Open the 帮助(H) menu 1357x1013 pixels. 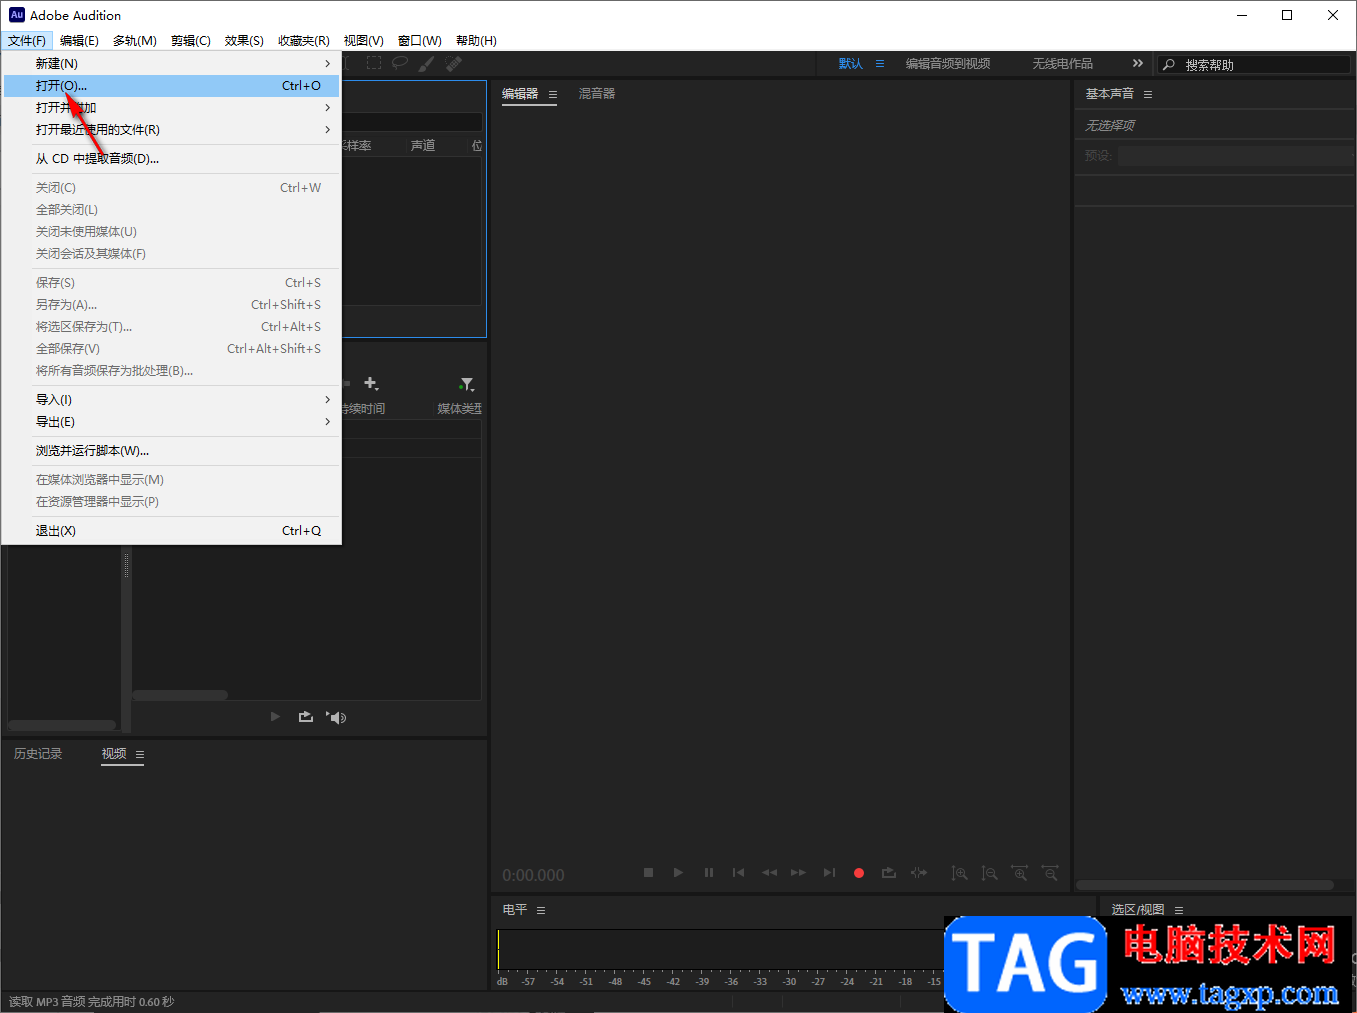coord(476,41)
